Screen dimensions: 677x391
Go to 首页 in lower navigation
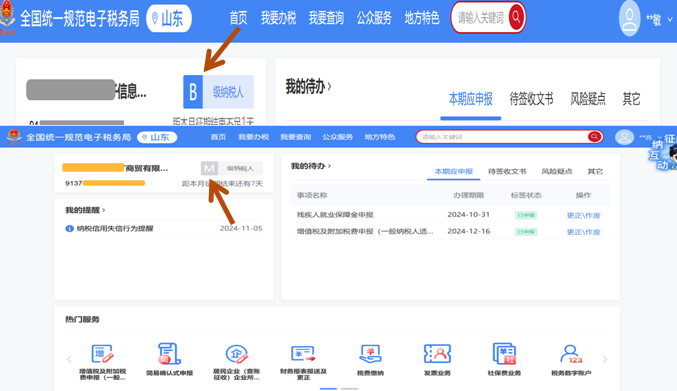(218, 137)
